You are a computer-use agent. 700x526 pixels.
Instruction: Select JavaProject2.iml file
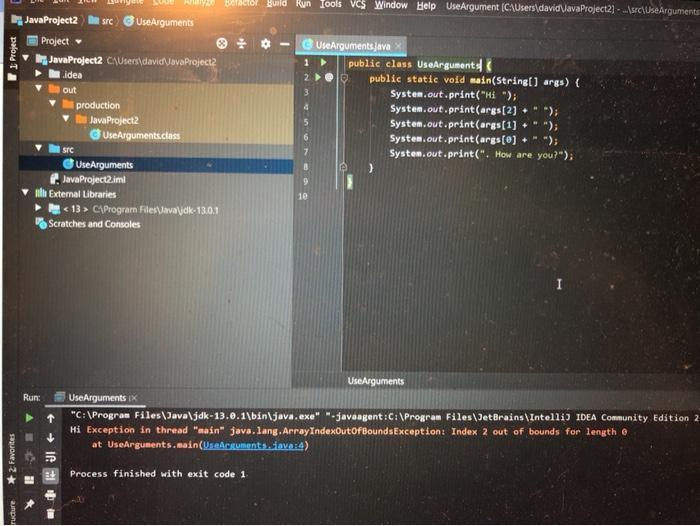[x=88, y=179]
